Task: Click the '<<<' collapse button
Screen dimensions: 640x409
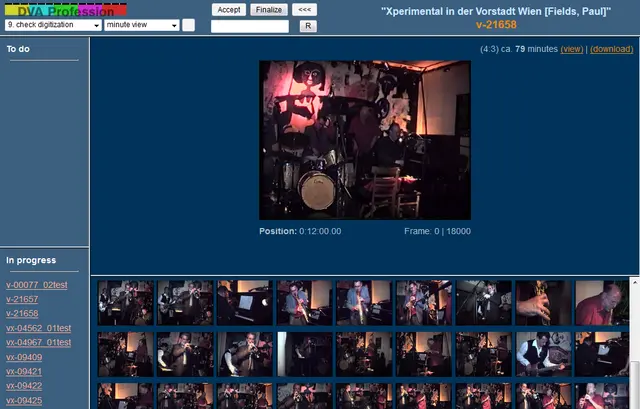Action: [306, 9]
